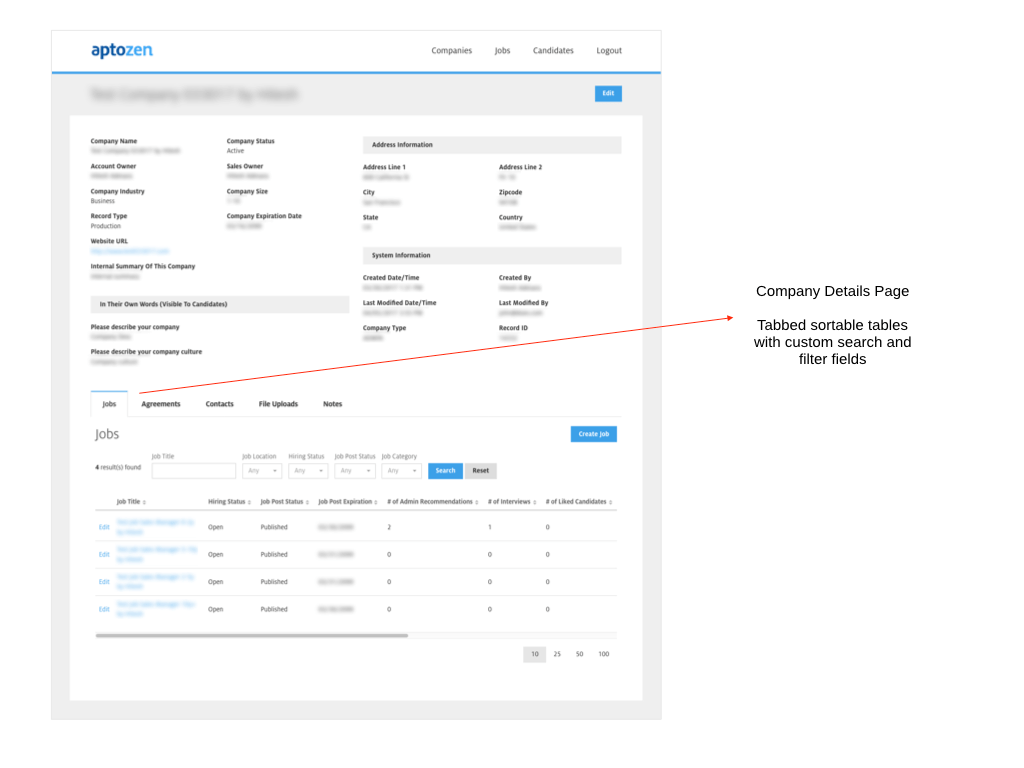
Task: Sort by # of Liked Candidates icon
Action: tap(611, 502)
